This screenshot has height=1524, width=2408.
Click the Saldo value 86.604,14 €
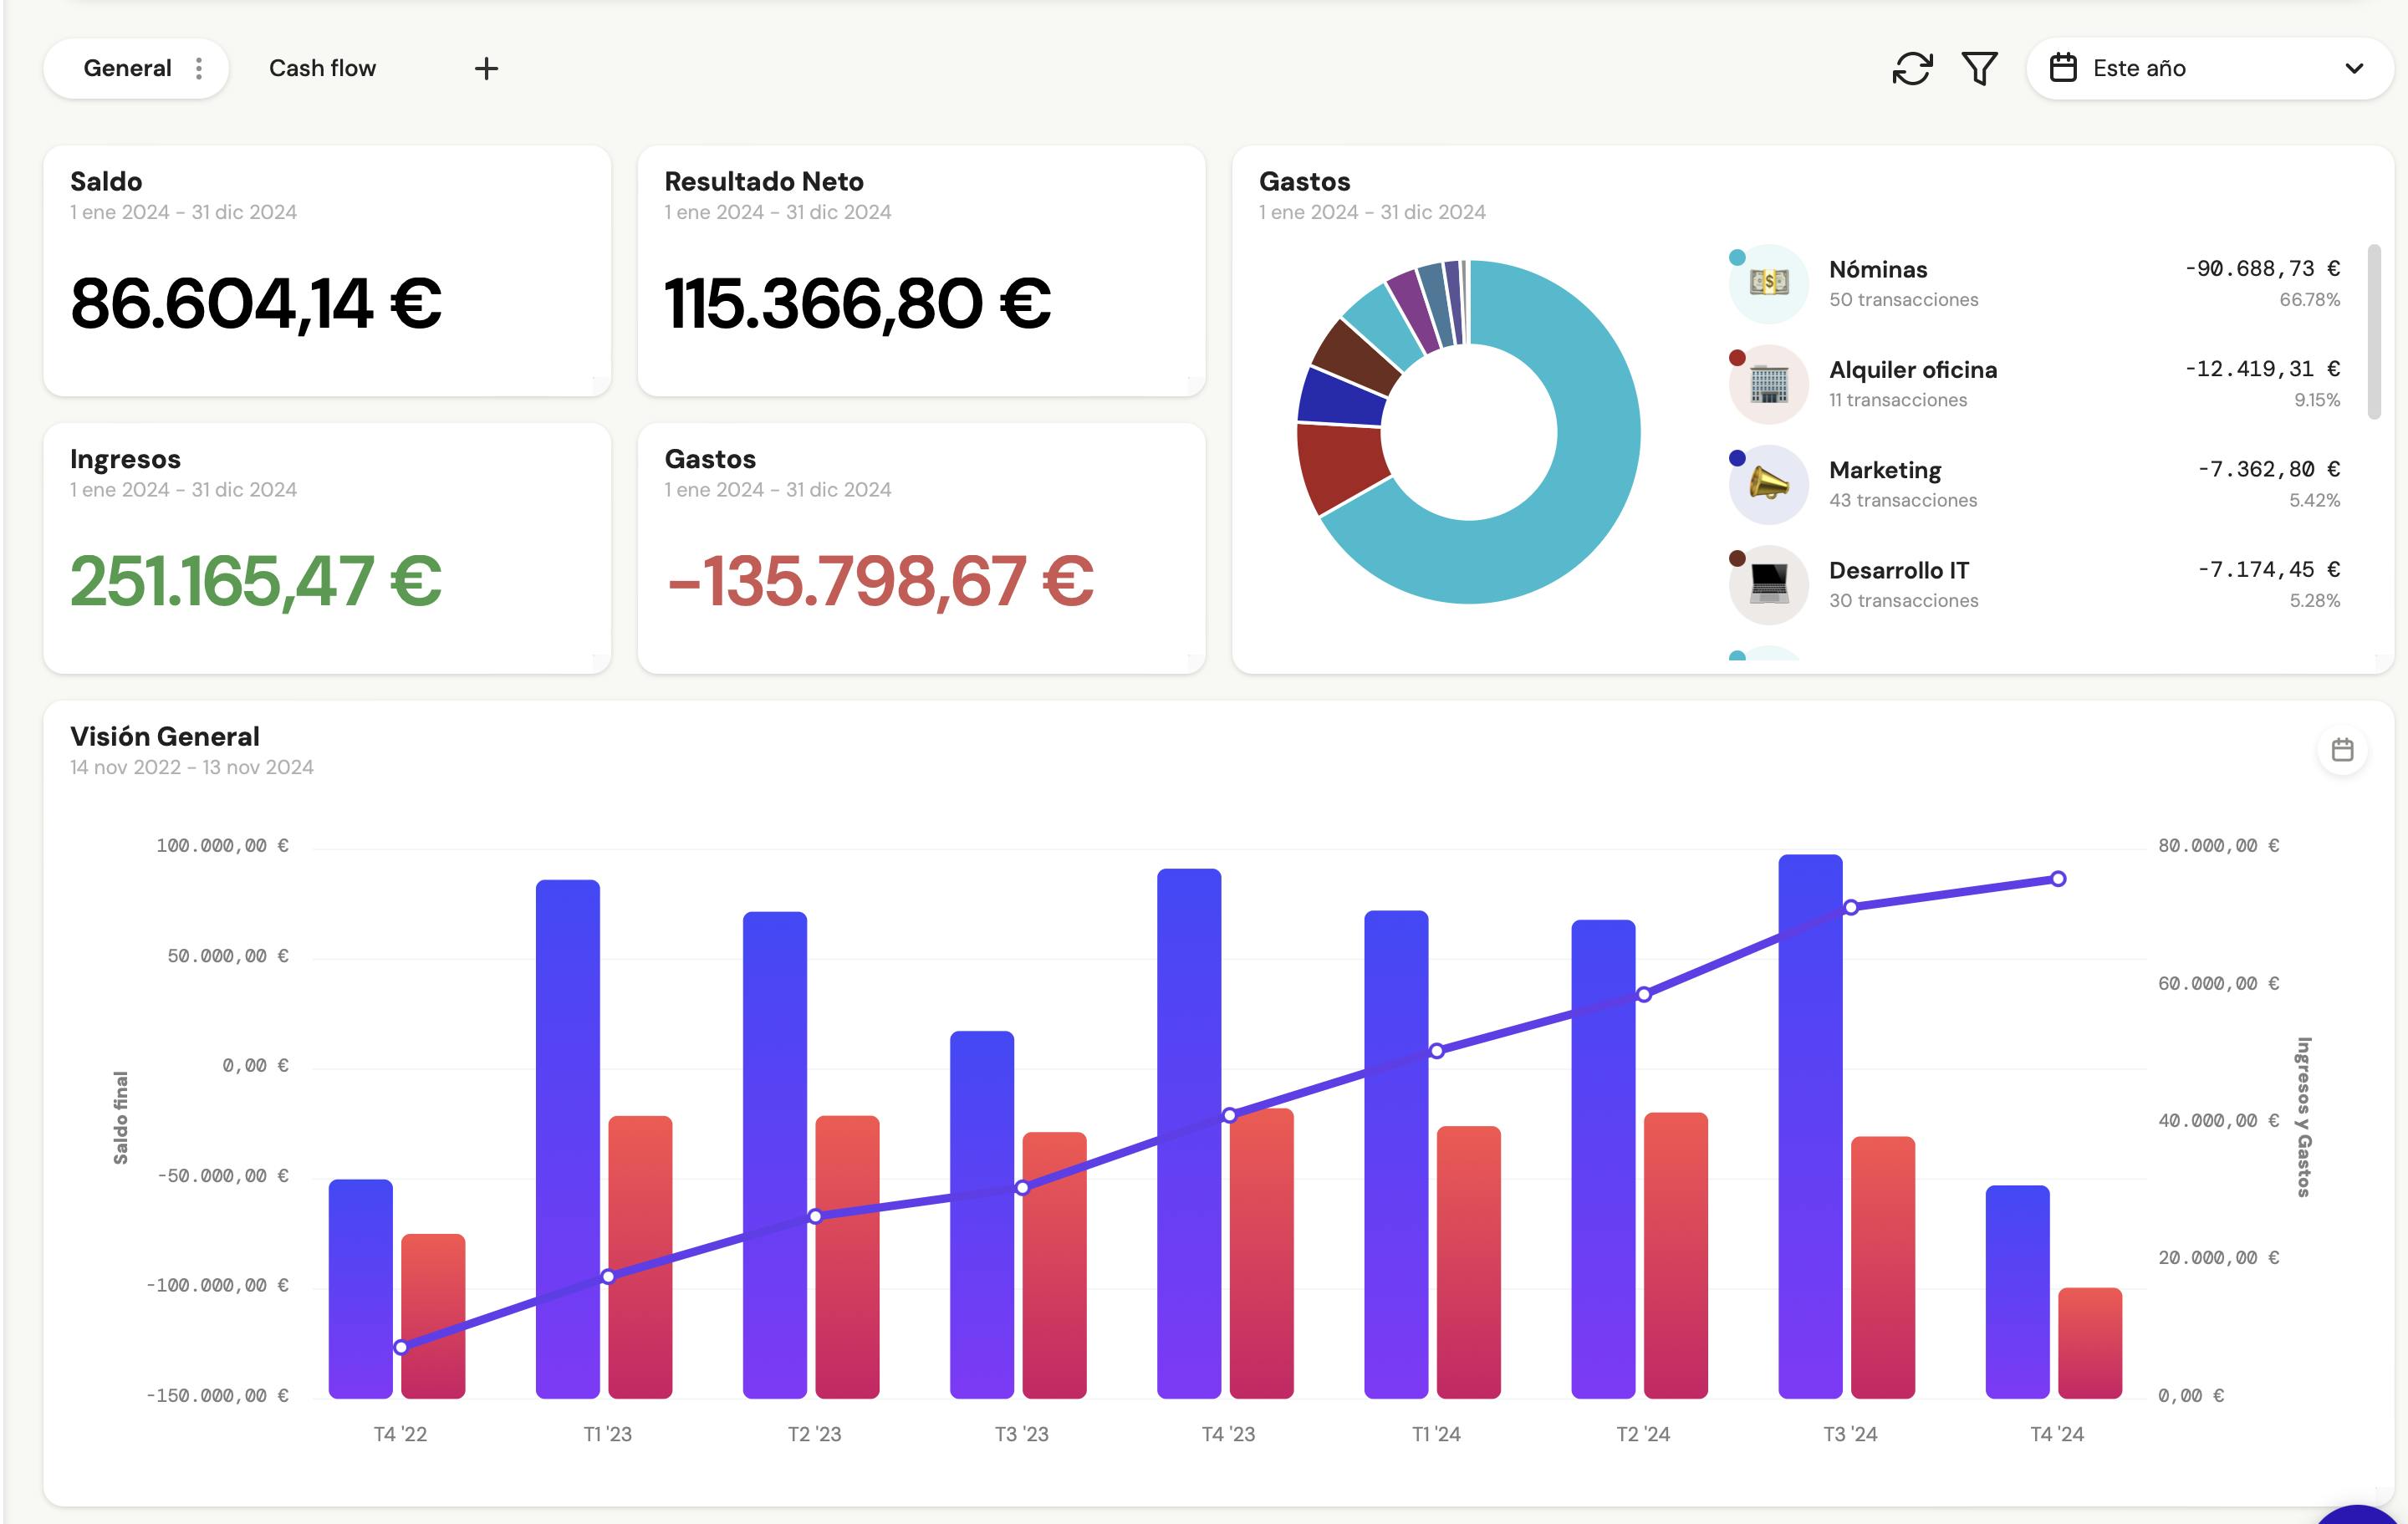click(x=256, y=303)
